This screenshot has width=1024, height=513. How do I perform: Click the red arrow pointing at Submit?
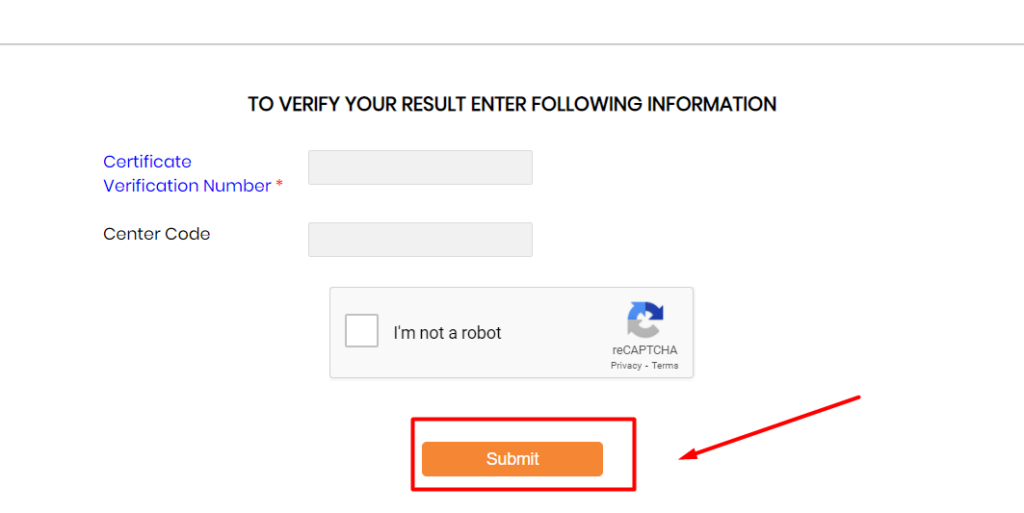(x=770, y=428)
